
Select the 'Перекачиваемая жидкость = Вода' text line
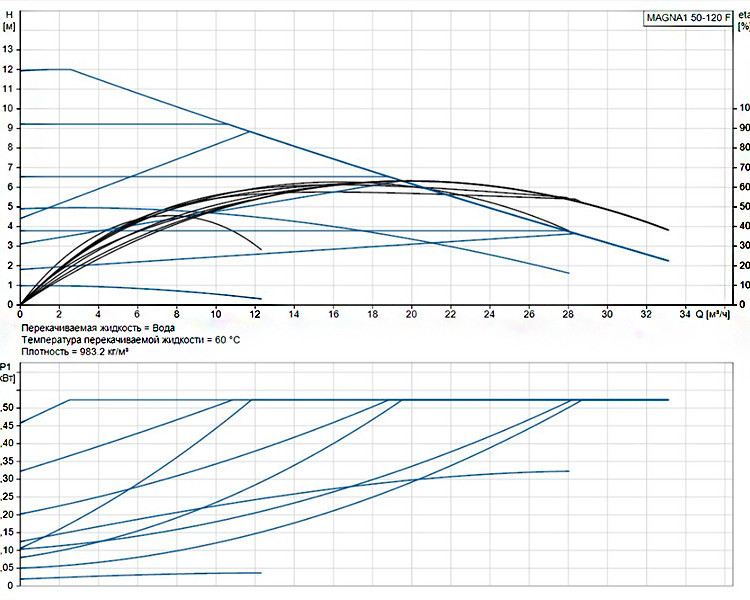click(x=98, y=328)
